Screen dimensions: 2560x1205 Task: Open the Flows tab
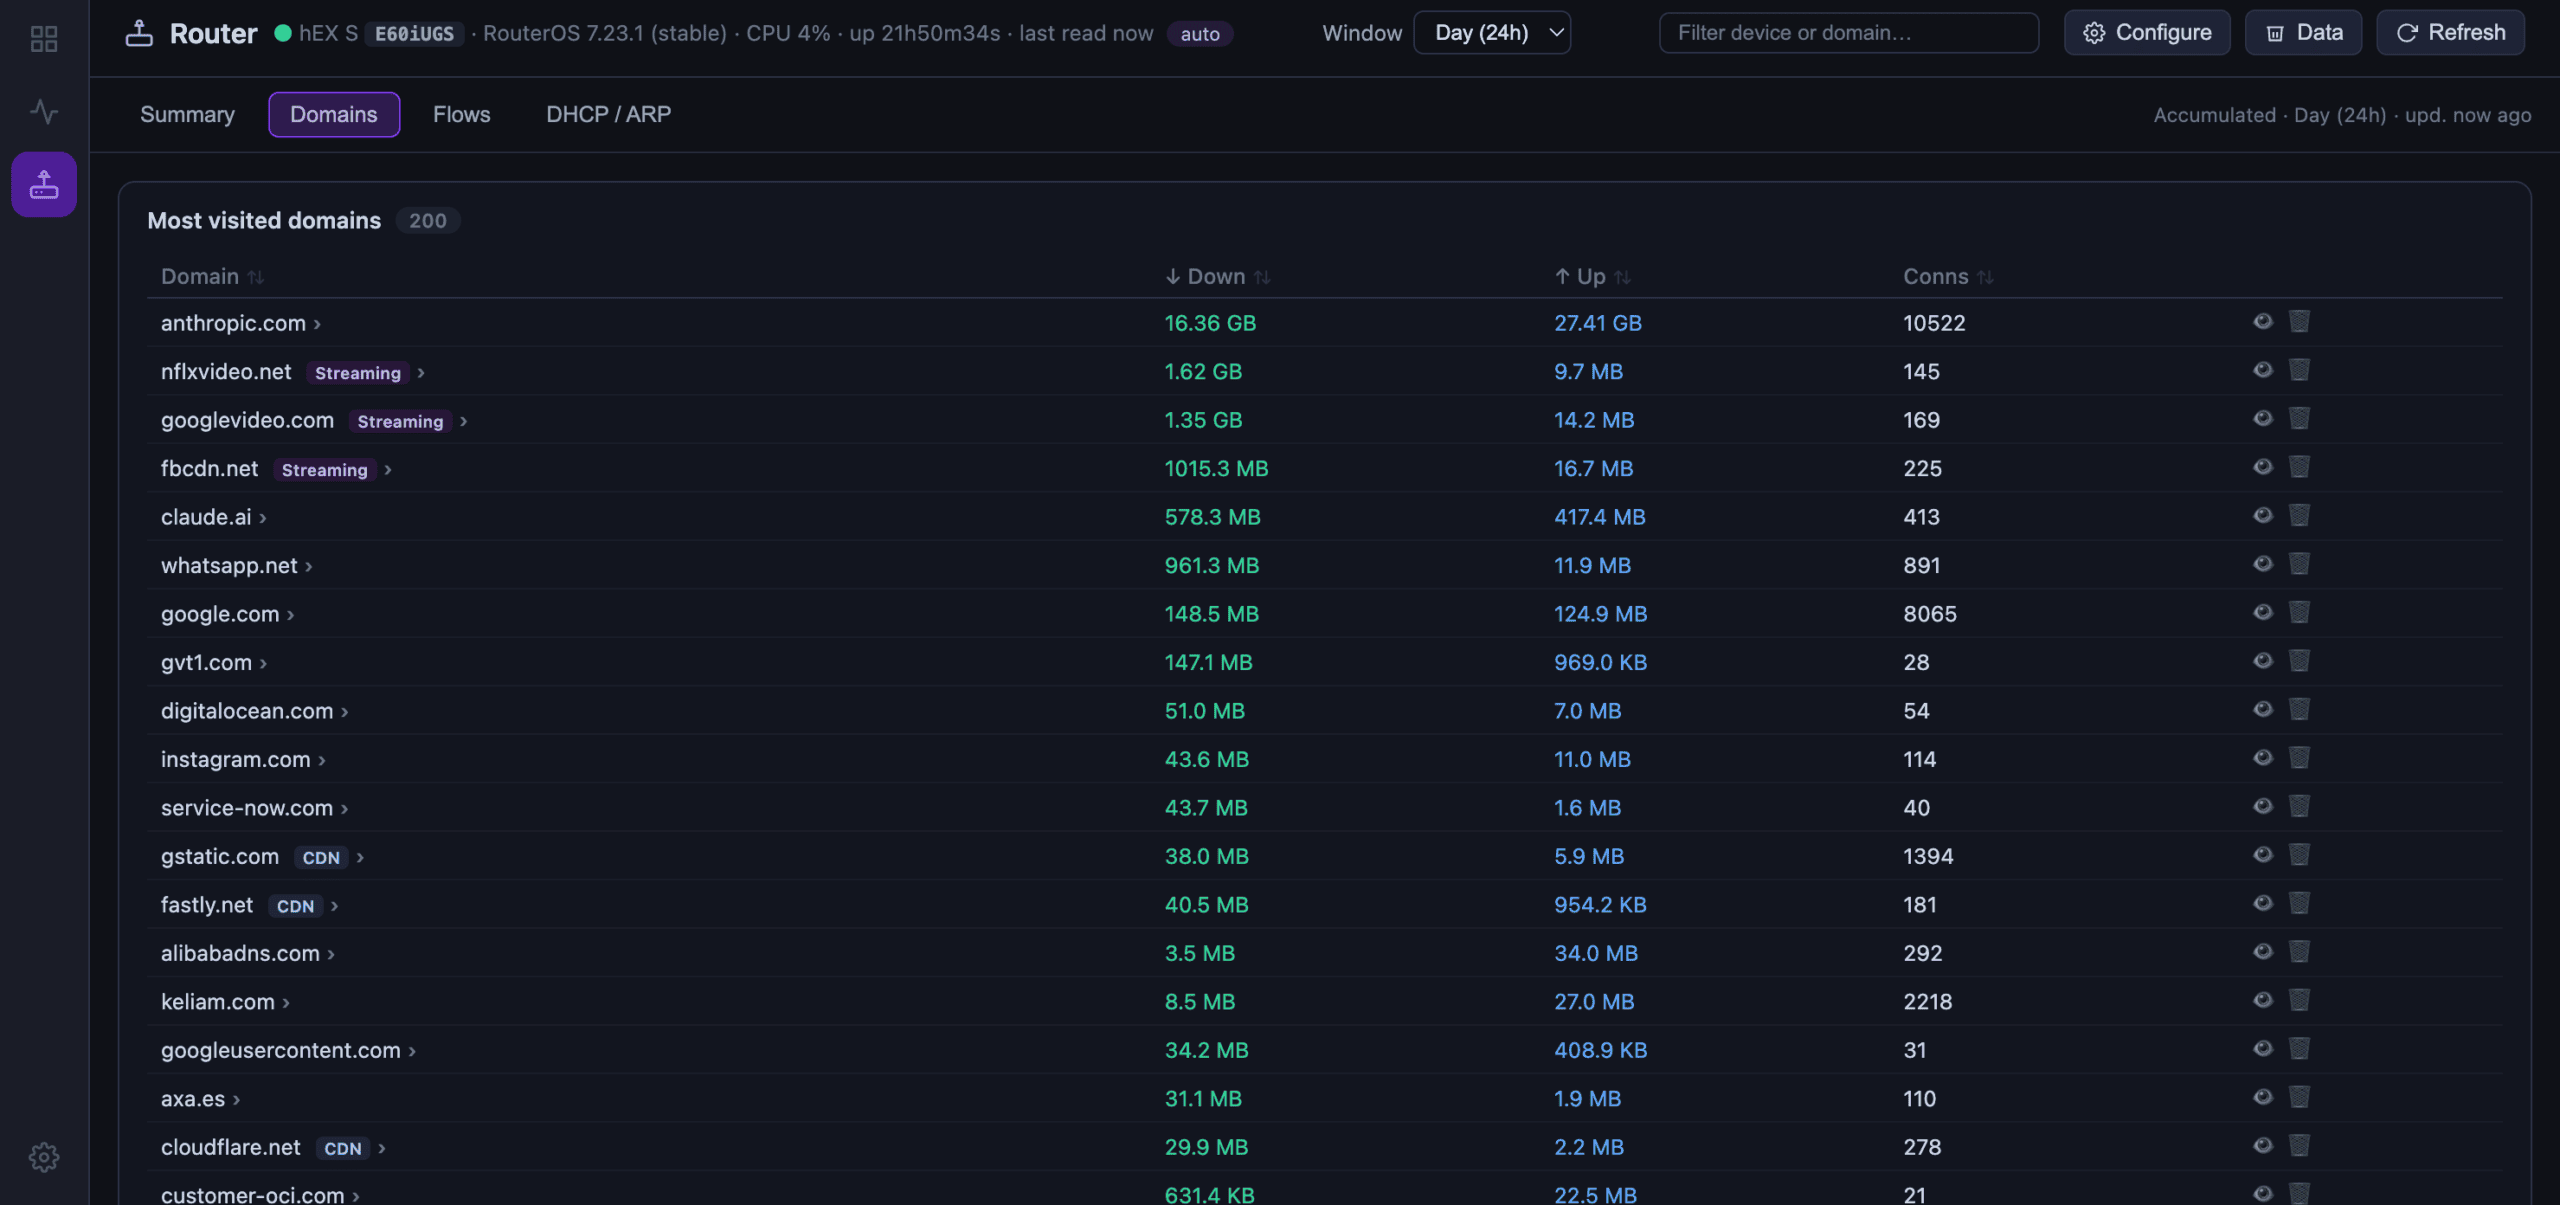tap(461, 114)
